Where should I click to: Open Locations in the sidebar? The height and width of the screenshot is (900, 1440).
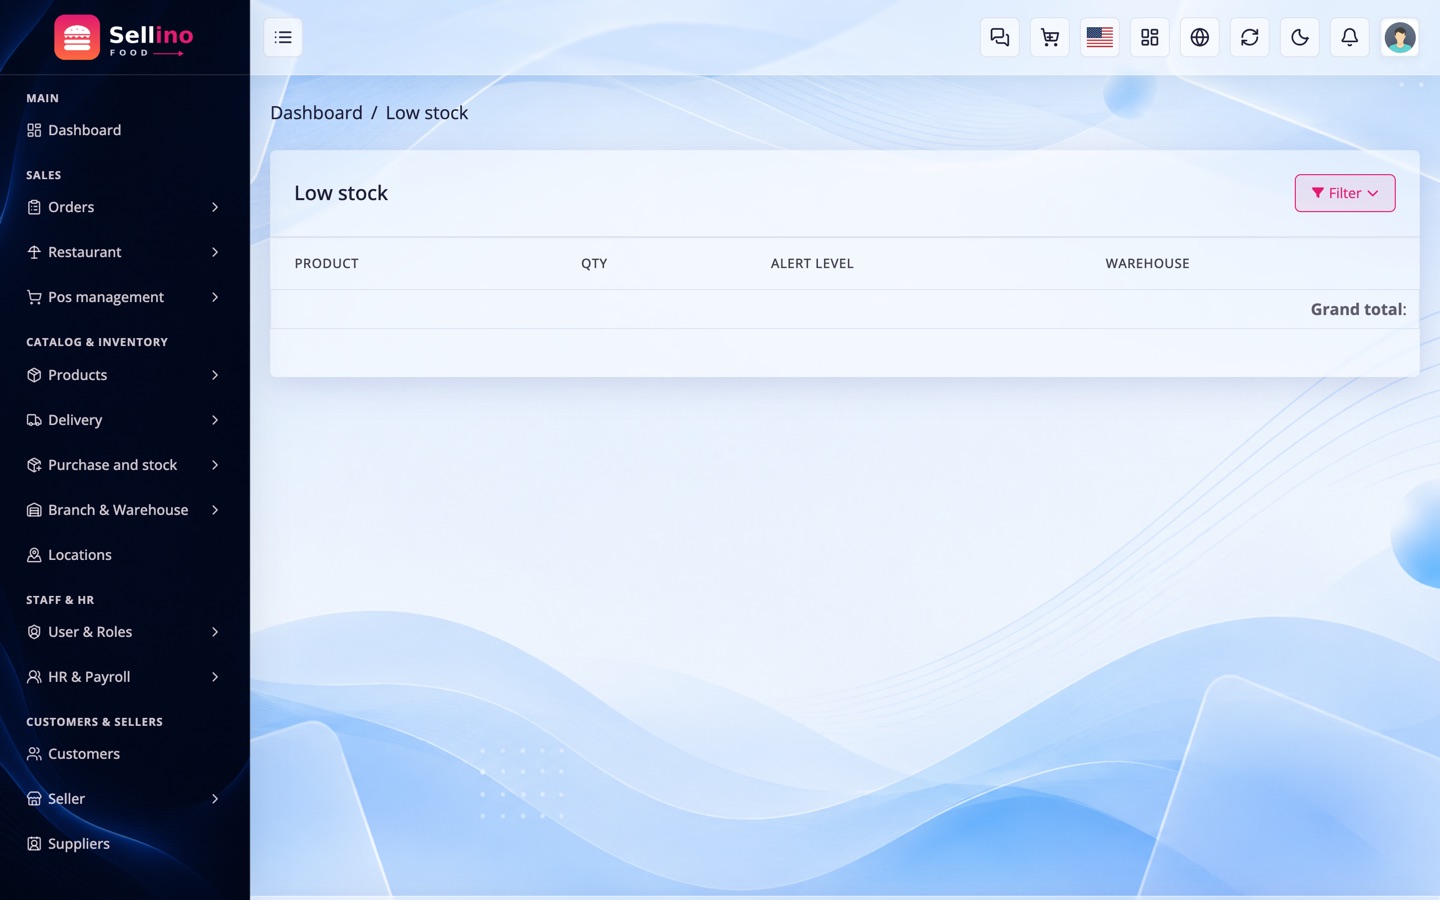click(124, 555)
